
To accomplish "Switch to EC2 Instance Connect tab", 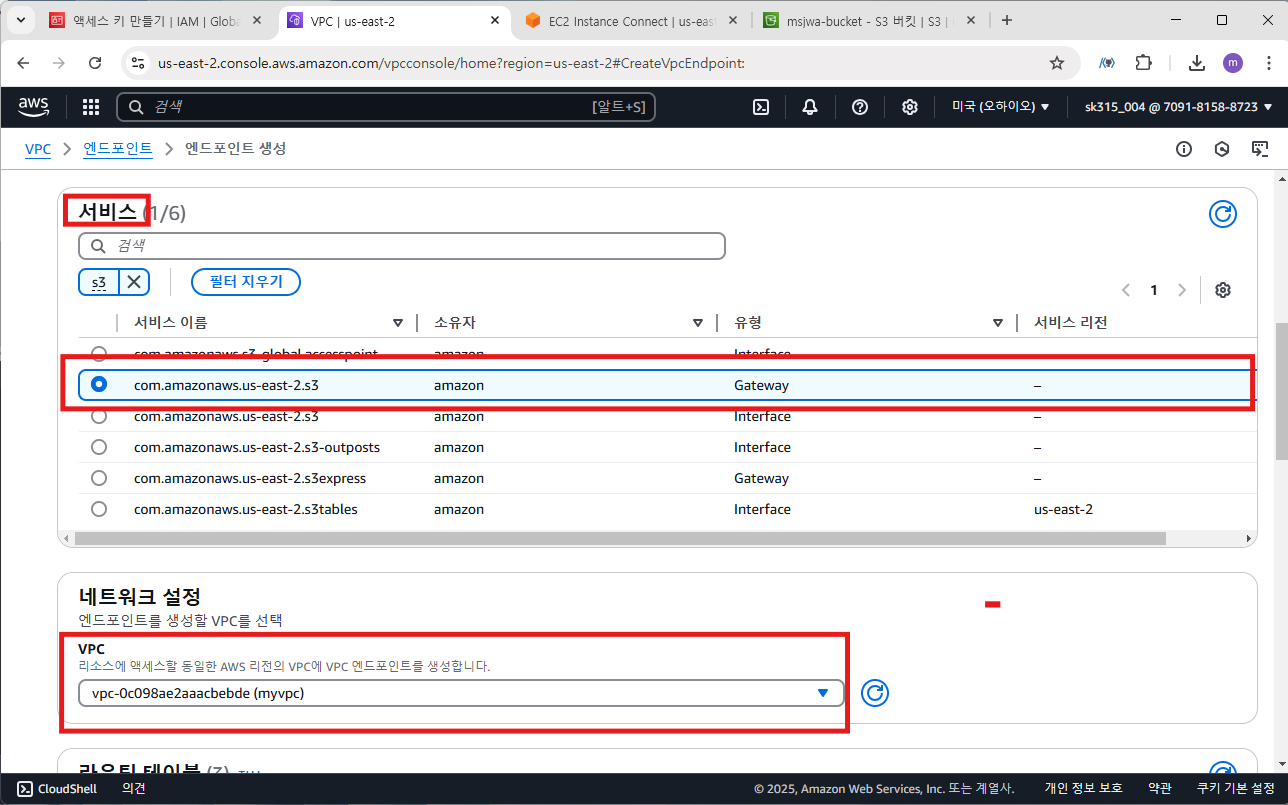I will point(633,20).
